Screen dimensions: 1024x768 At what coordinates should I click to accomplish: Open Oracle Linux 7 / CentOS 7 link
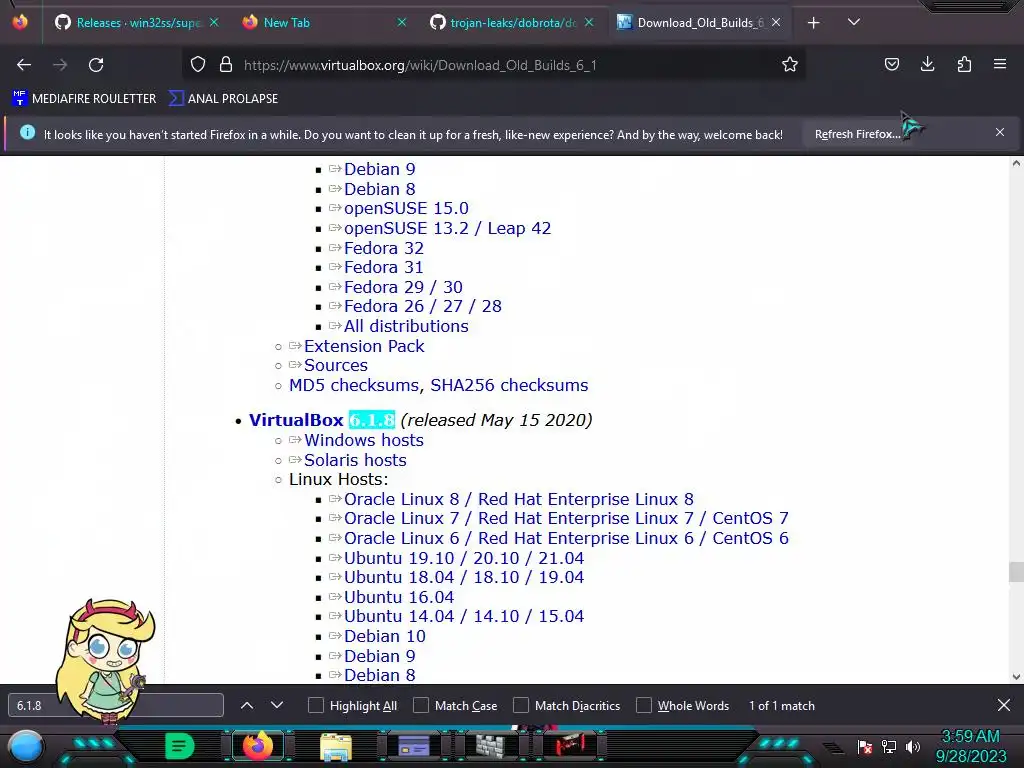pyautogui.click(x=566, y=519)
